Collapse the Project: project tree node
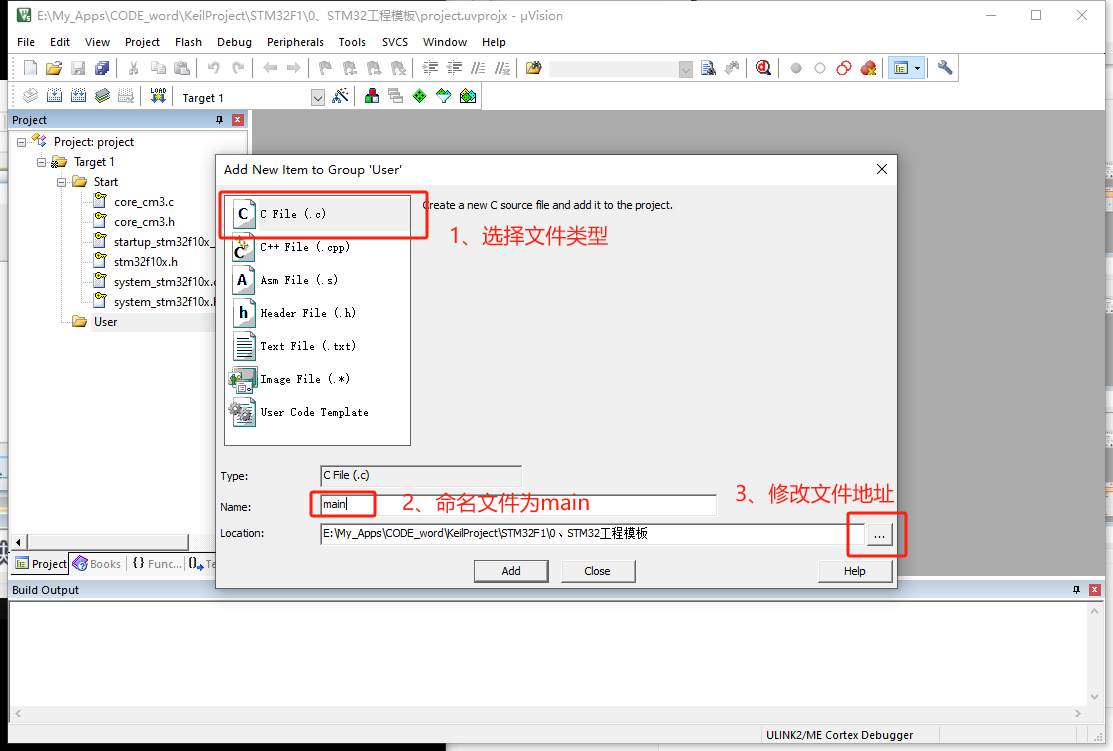The height and width of the screenshot is (751, 1113). click(21, 142)
